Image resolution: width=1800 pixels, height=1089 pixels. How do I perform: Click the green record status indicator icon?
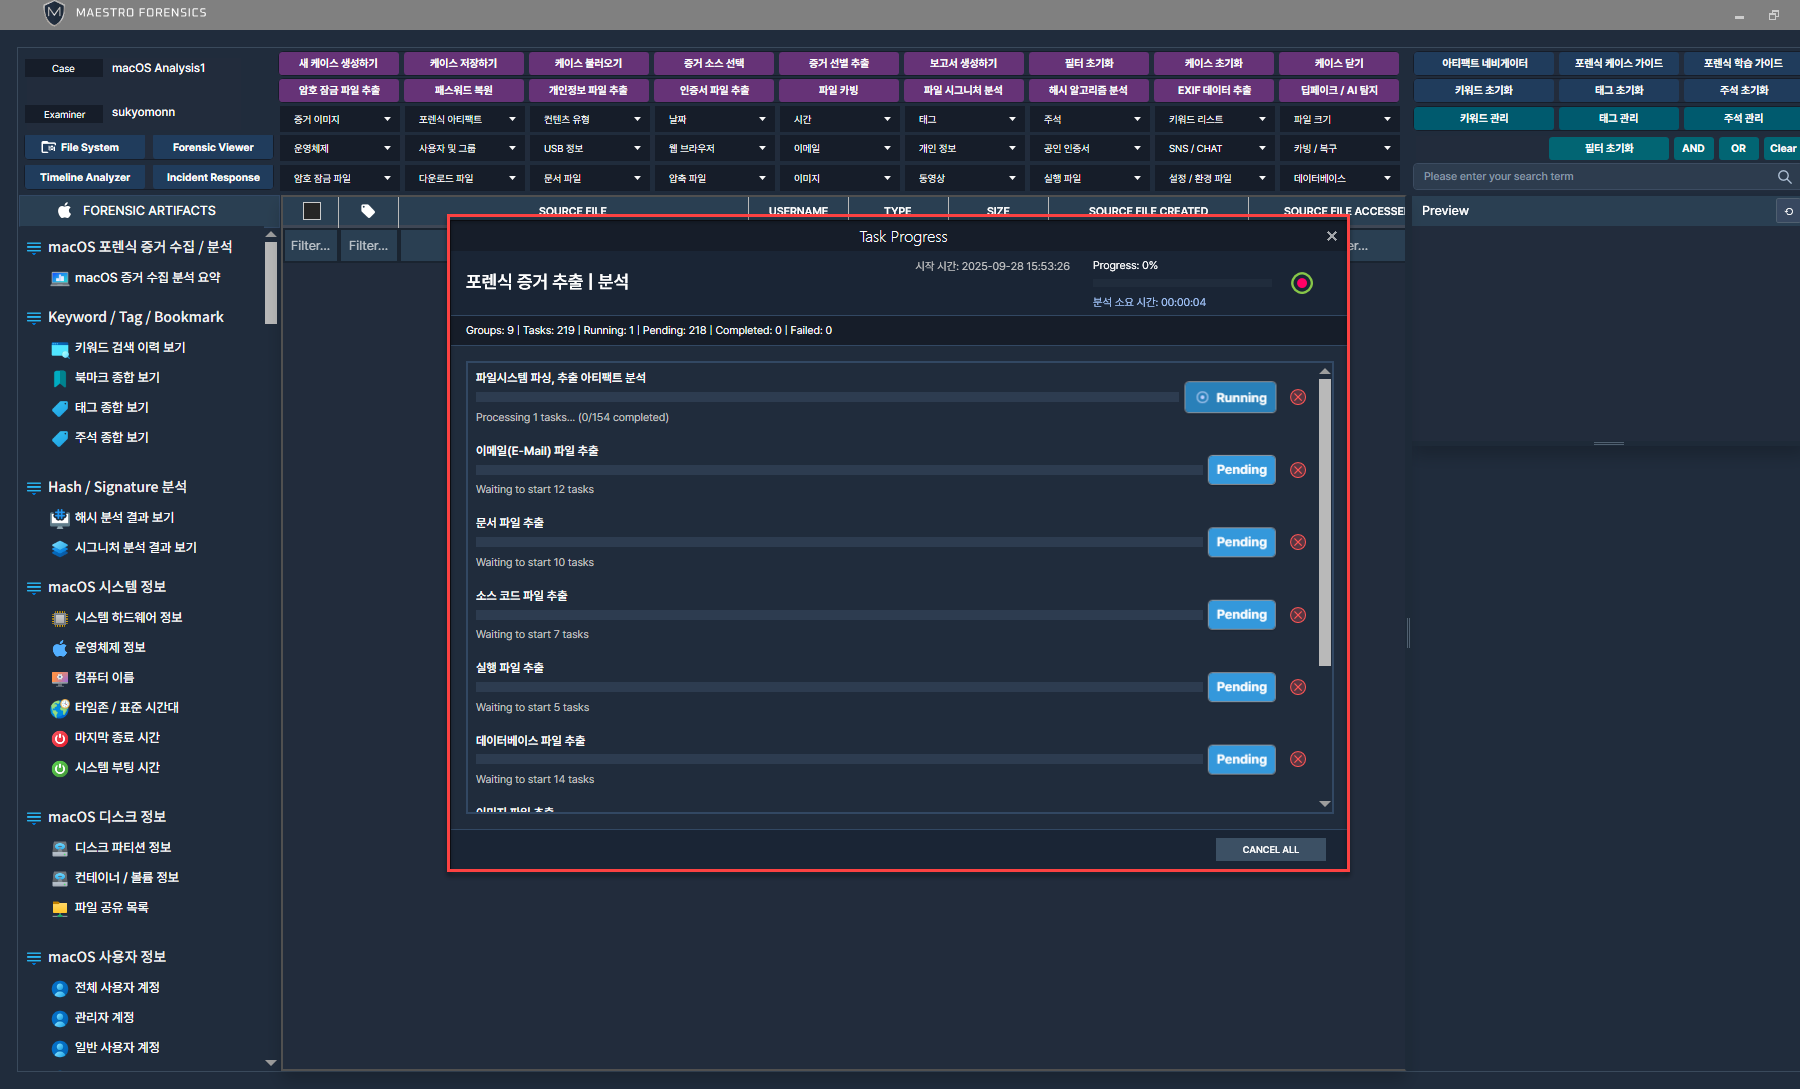click(1301, 283)
